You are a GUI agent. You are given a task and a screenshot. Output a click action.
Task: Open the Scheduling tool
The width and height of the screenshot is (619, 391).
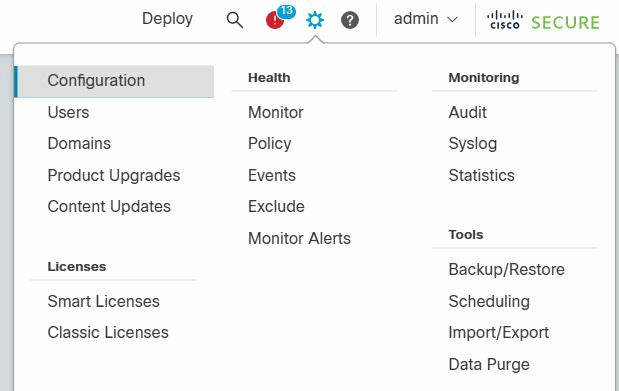489,302
